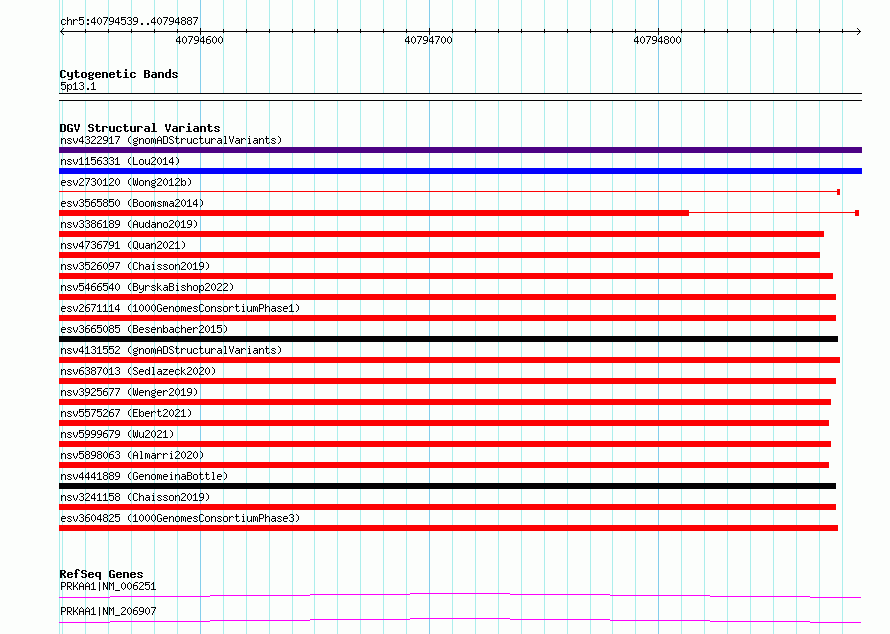Click variant label nsv5575267 (Ebert2021)
The width and height of the screenshot is (890, 634).
(x=126, y=413)
